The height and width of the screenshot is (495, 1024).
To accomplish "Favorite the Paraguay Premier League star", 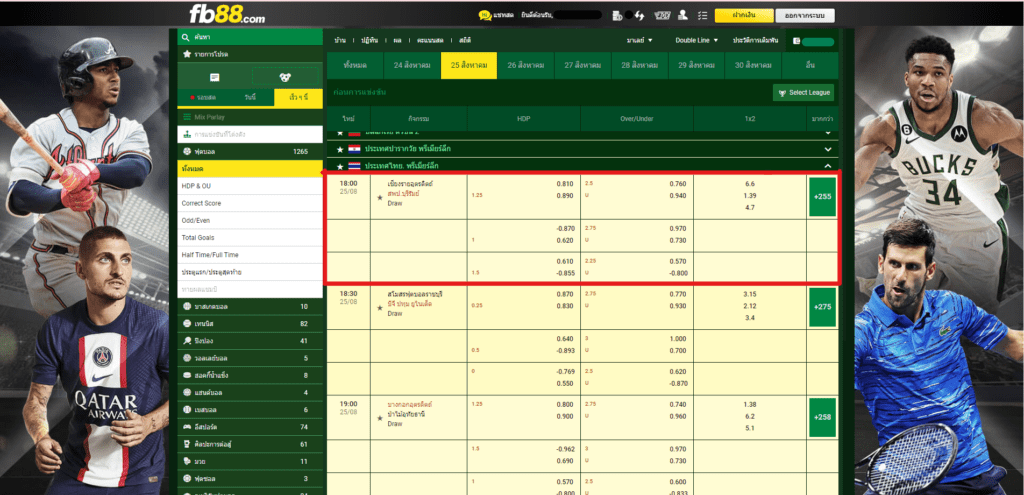I will tap(339, 149).
